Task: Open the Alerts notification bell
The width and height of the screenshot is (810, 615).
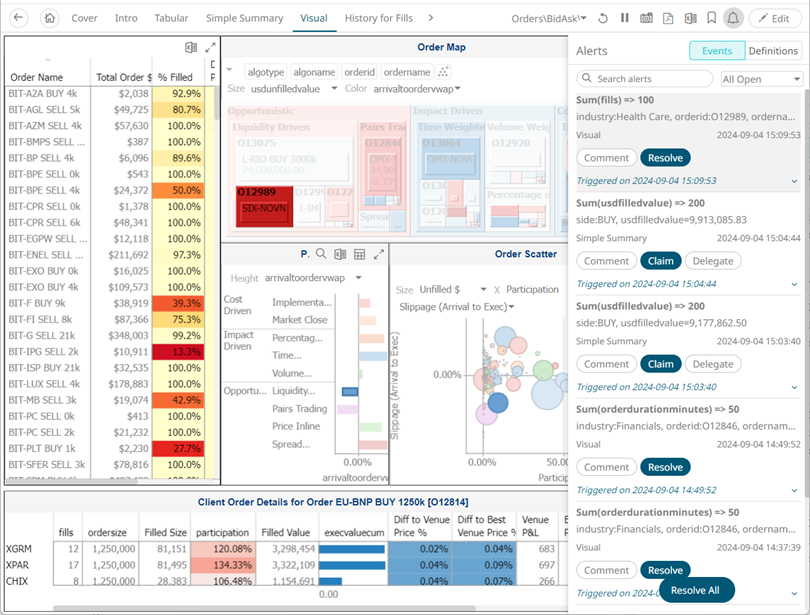Action: pyautogui.click(x=733, y=17)
